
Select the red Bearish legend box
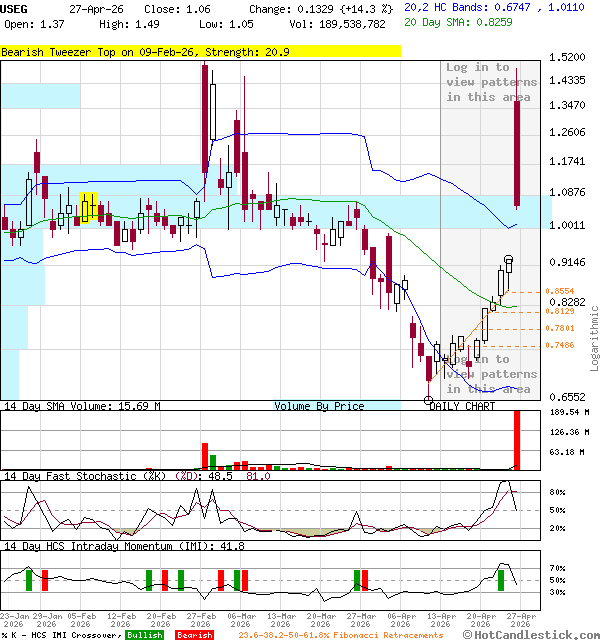point(194,635)
